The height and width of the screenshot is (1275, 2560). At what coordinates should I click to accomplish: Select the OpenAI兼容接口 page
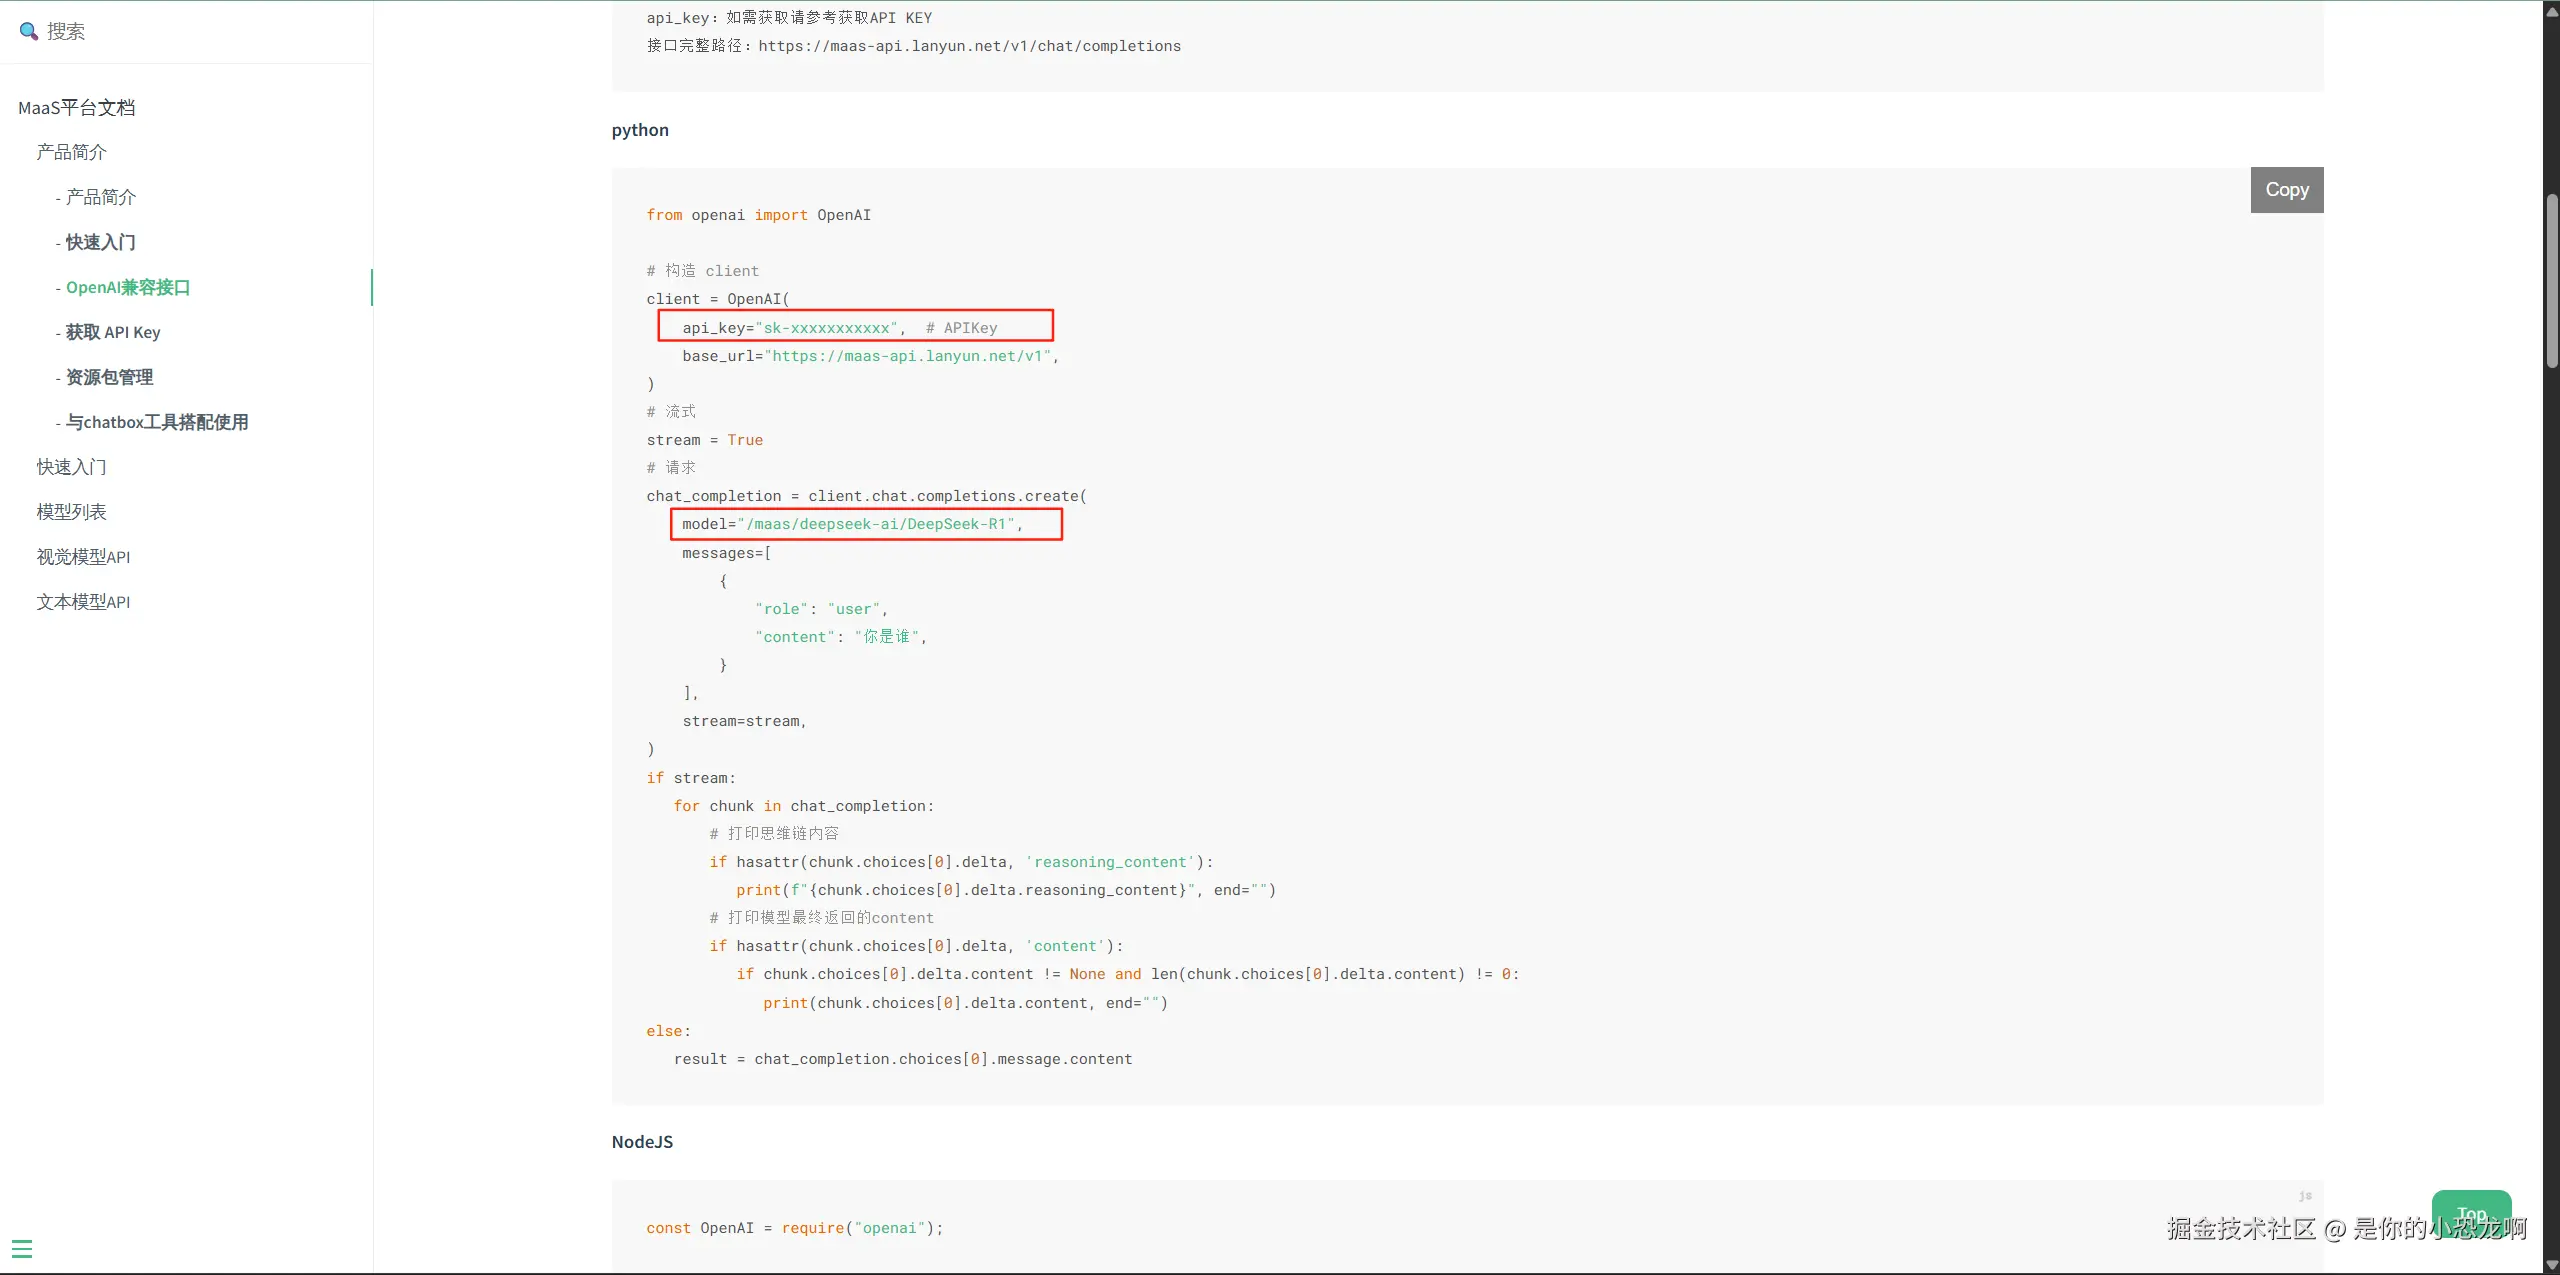click(127, 287)
